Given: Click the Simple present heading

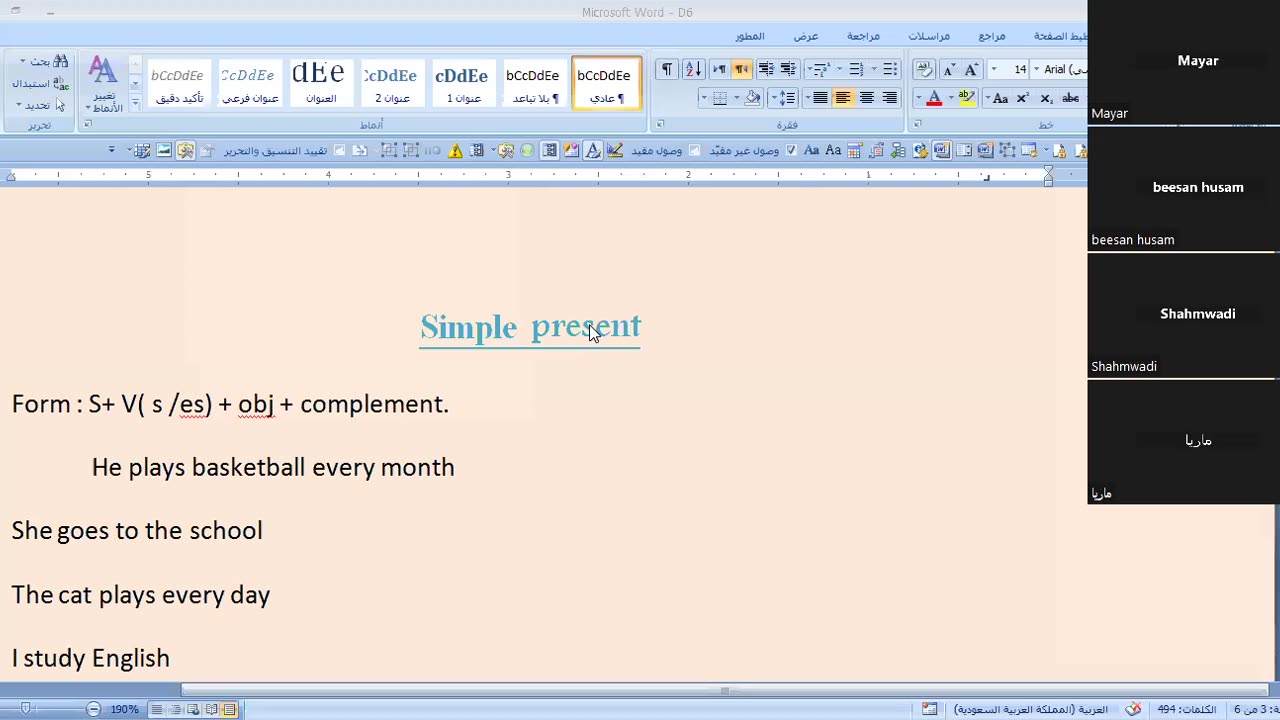Looking at the screenshot, I should pyautogui.click(x=530, y=327).
